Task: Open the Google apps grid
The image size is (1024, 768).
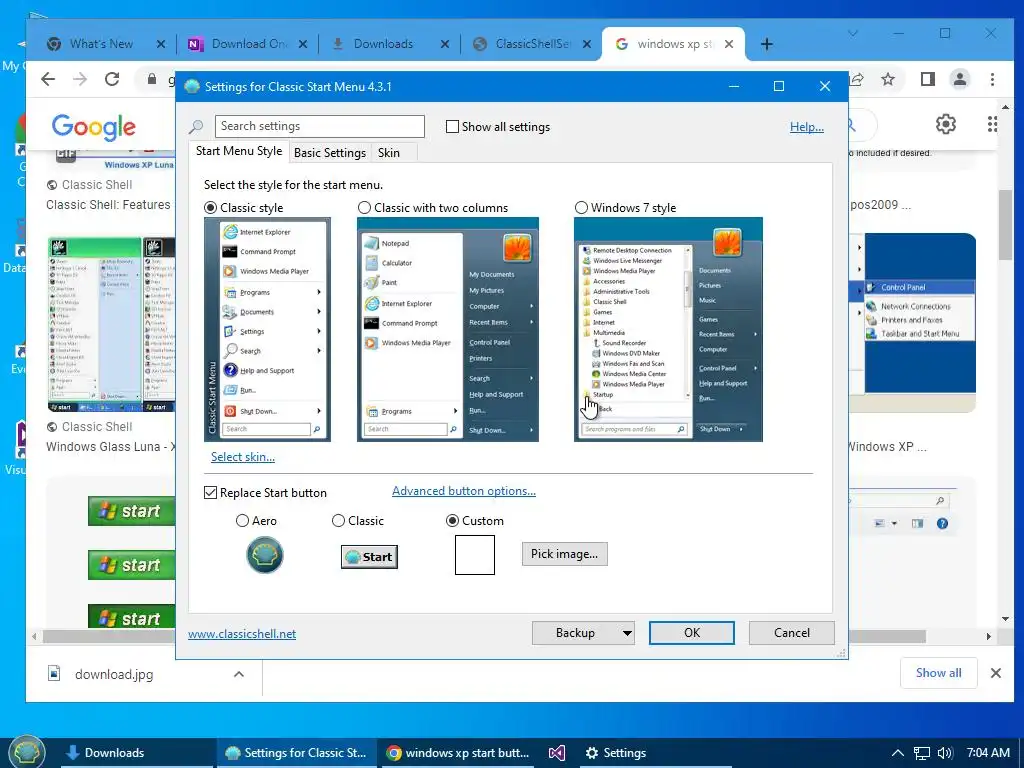Action: pos(992,123)
